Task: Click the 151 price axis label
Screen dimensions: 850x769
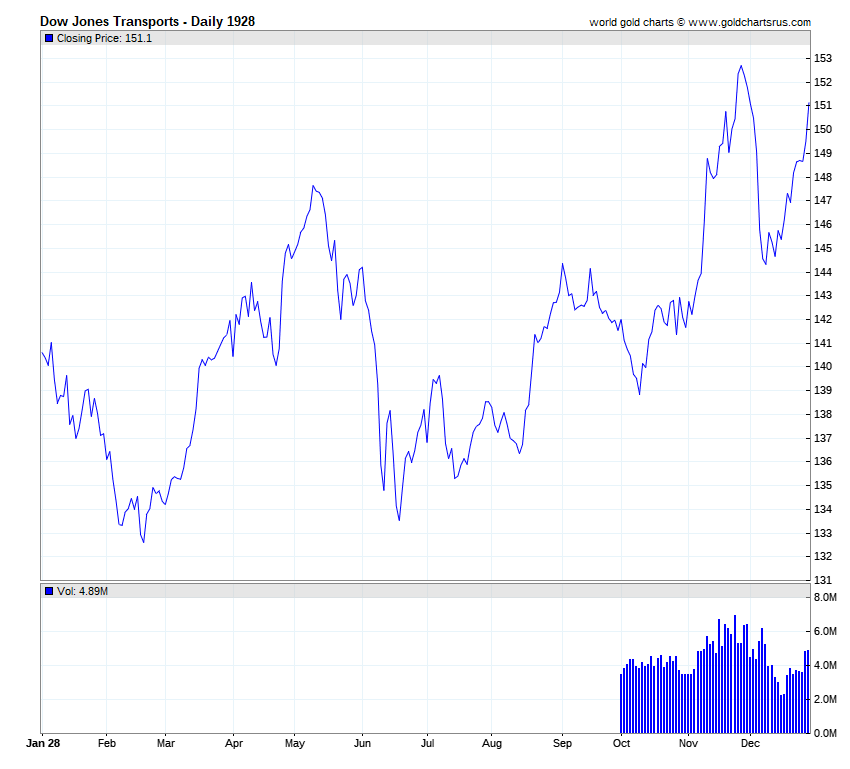Action: point(823,106)
